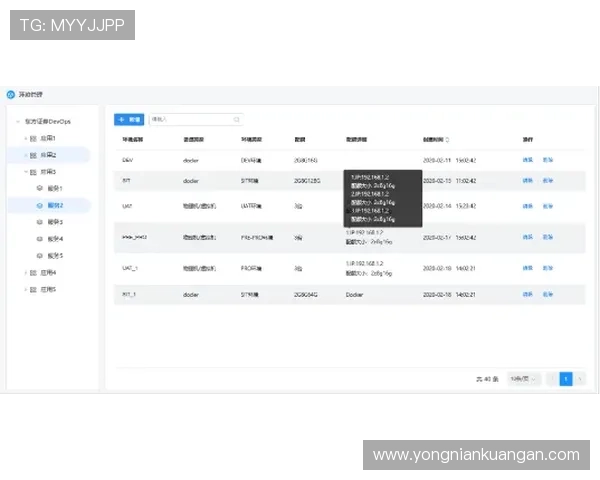Click the edit link in the DEV row
Screen dimensions: 600x480
(x=527, y=160)
